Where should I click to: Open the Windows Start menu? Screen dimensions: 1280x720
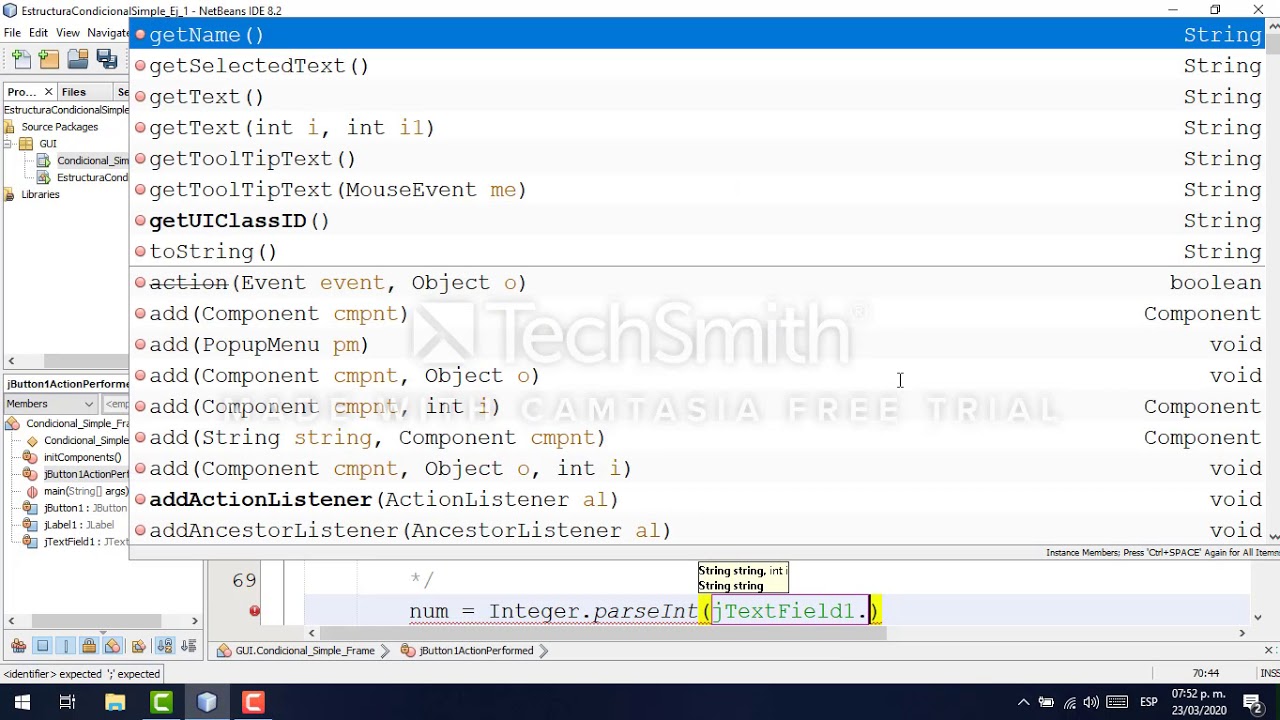click(22, 702)
